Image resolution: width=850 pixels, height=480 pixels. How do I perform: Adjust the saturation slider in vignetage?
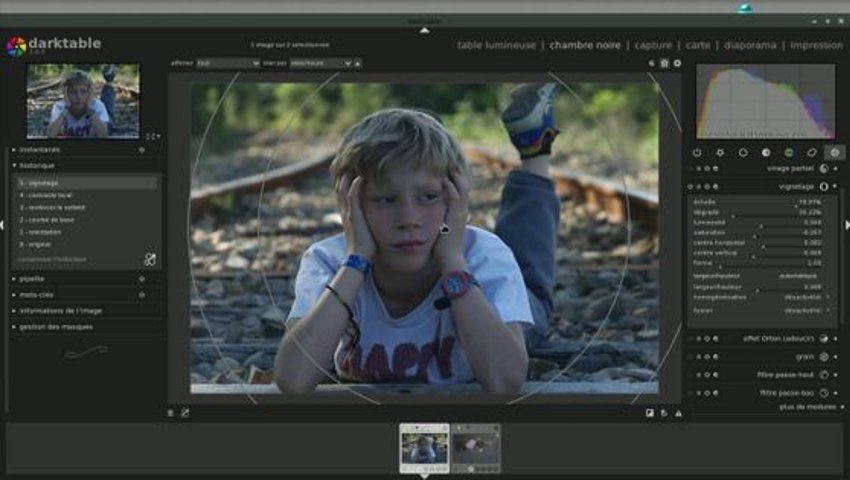[x=757, y=233]
